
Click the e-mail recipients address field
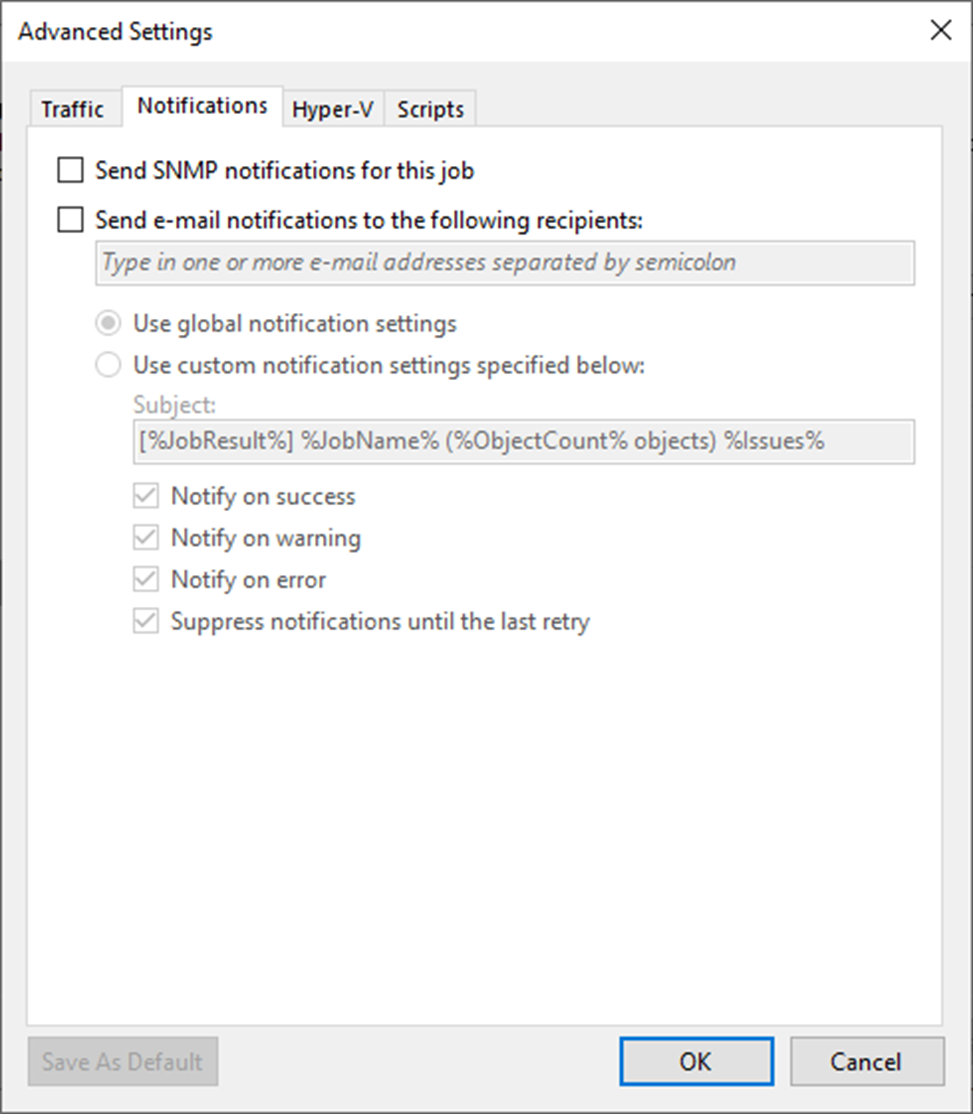click(504, 263)
